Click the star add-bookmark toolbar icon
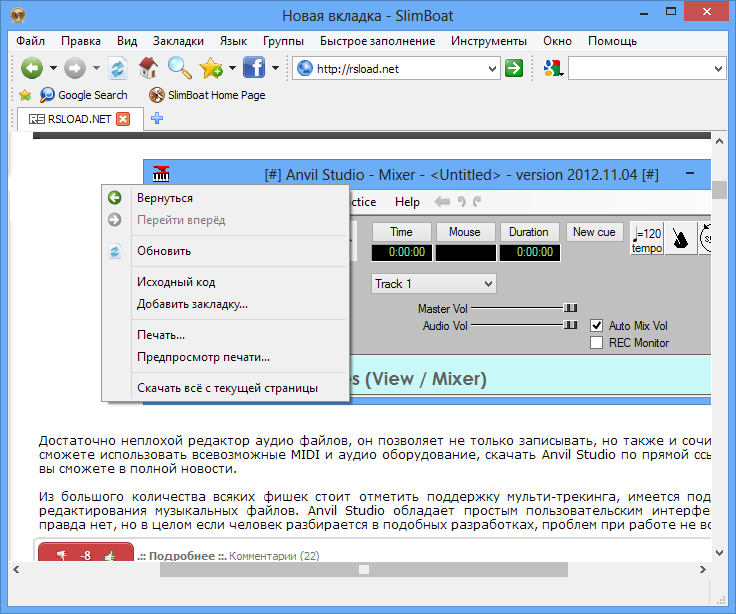The image size is (736, 614). 211,68
